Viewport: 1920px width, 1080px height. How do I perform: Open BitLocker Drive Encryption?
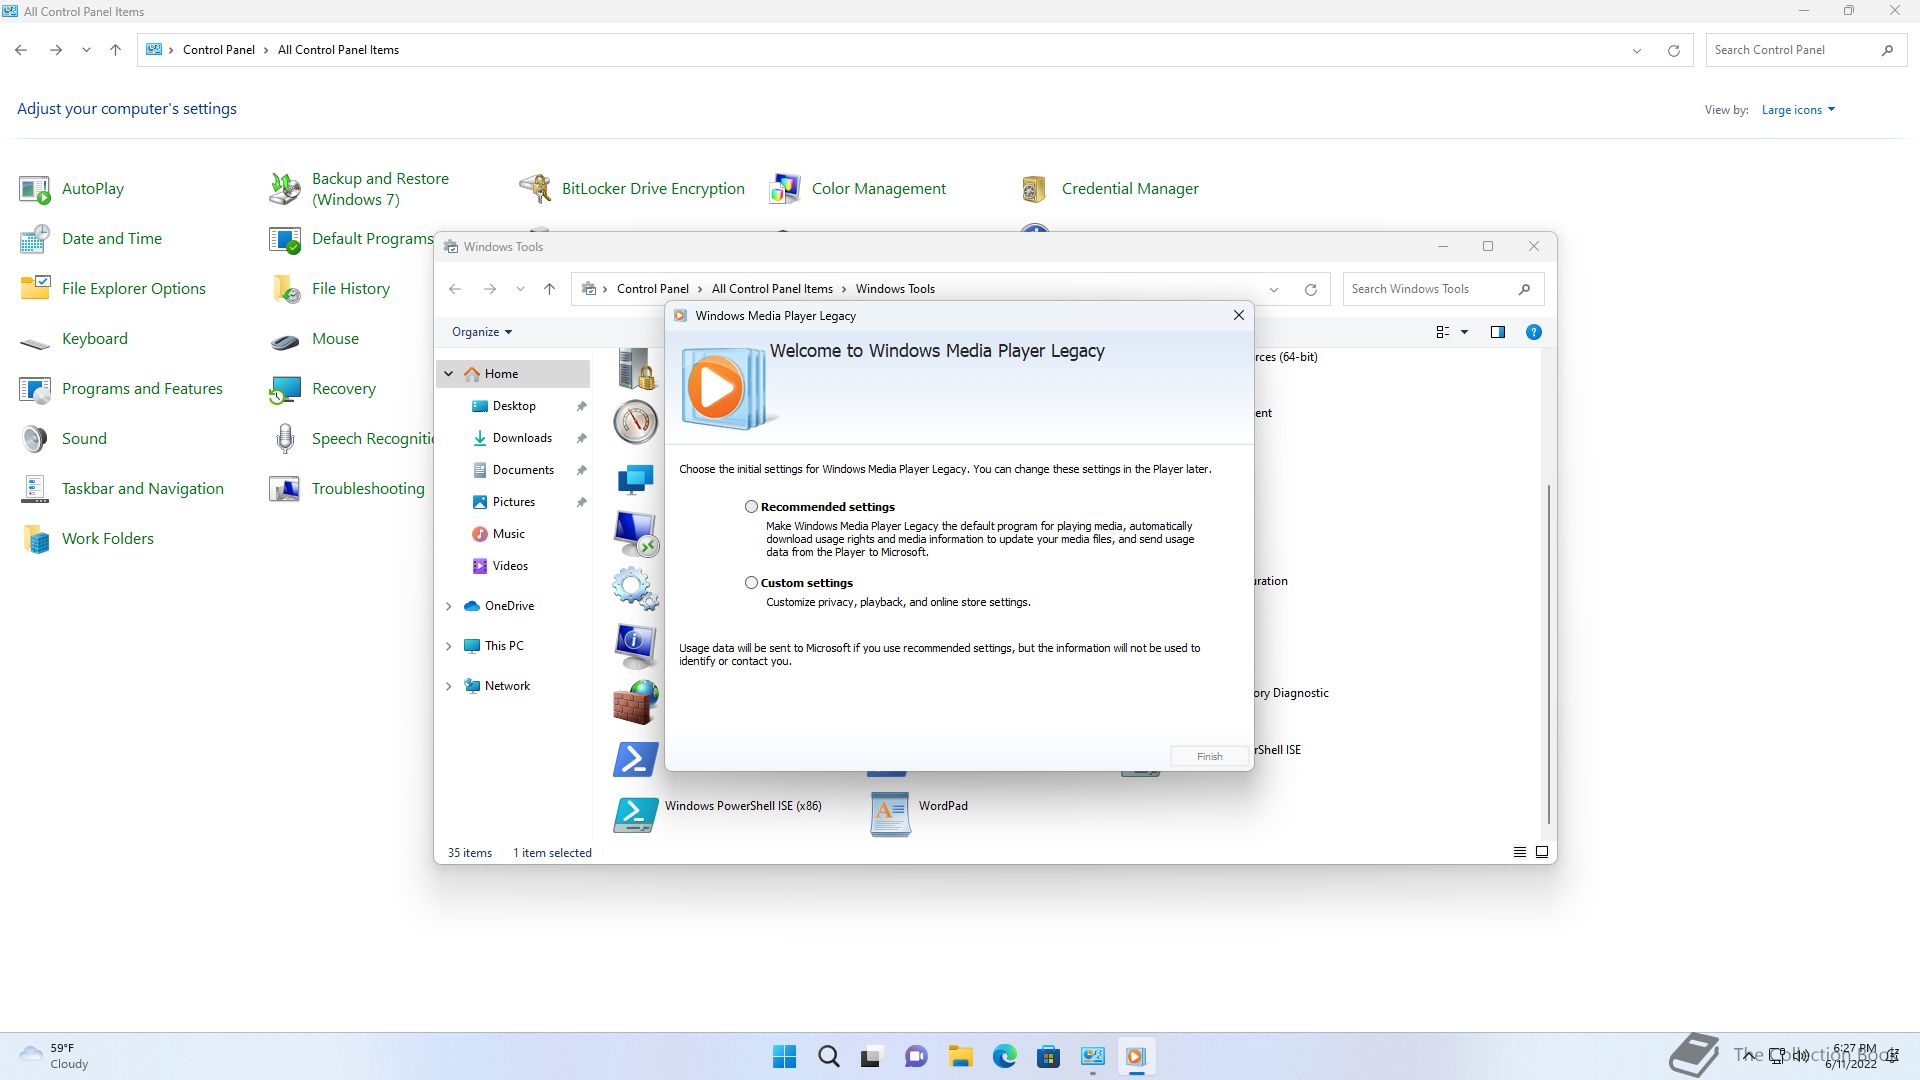click(x=632, y=188)
